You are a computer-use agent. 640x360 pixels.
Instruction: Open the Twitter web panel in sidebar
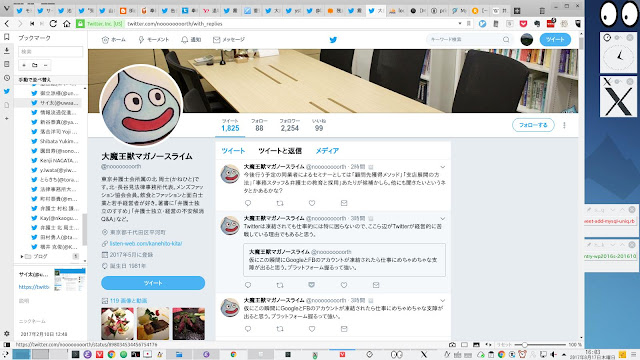point(7,91)
